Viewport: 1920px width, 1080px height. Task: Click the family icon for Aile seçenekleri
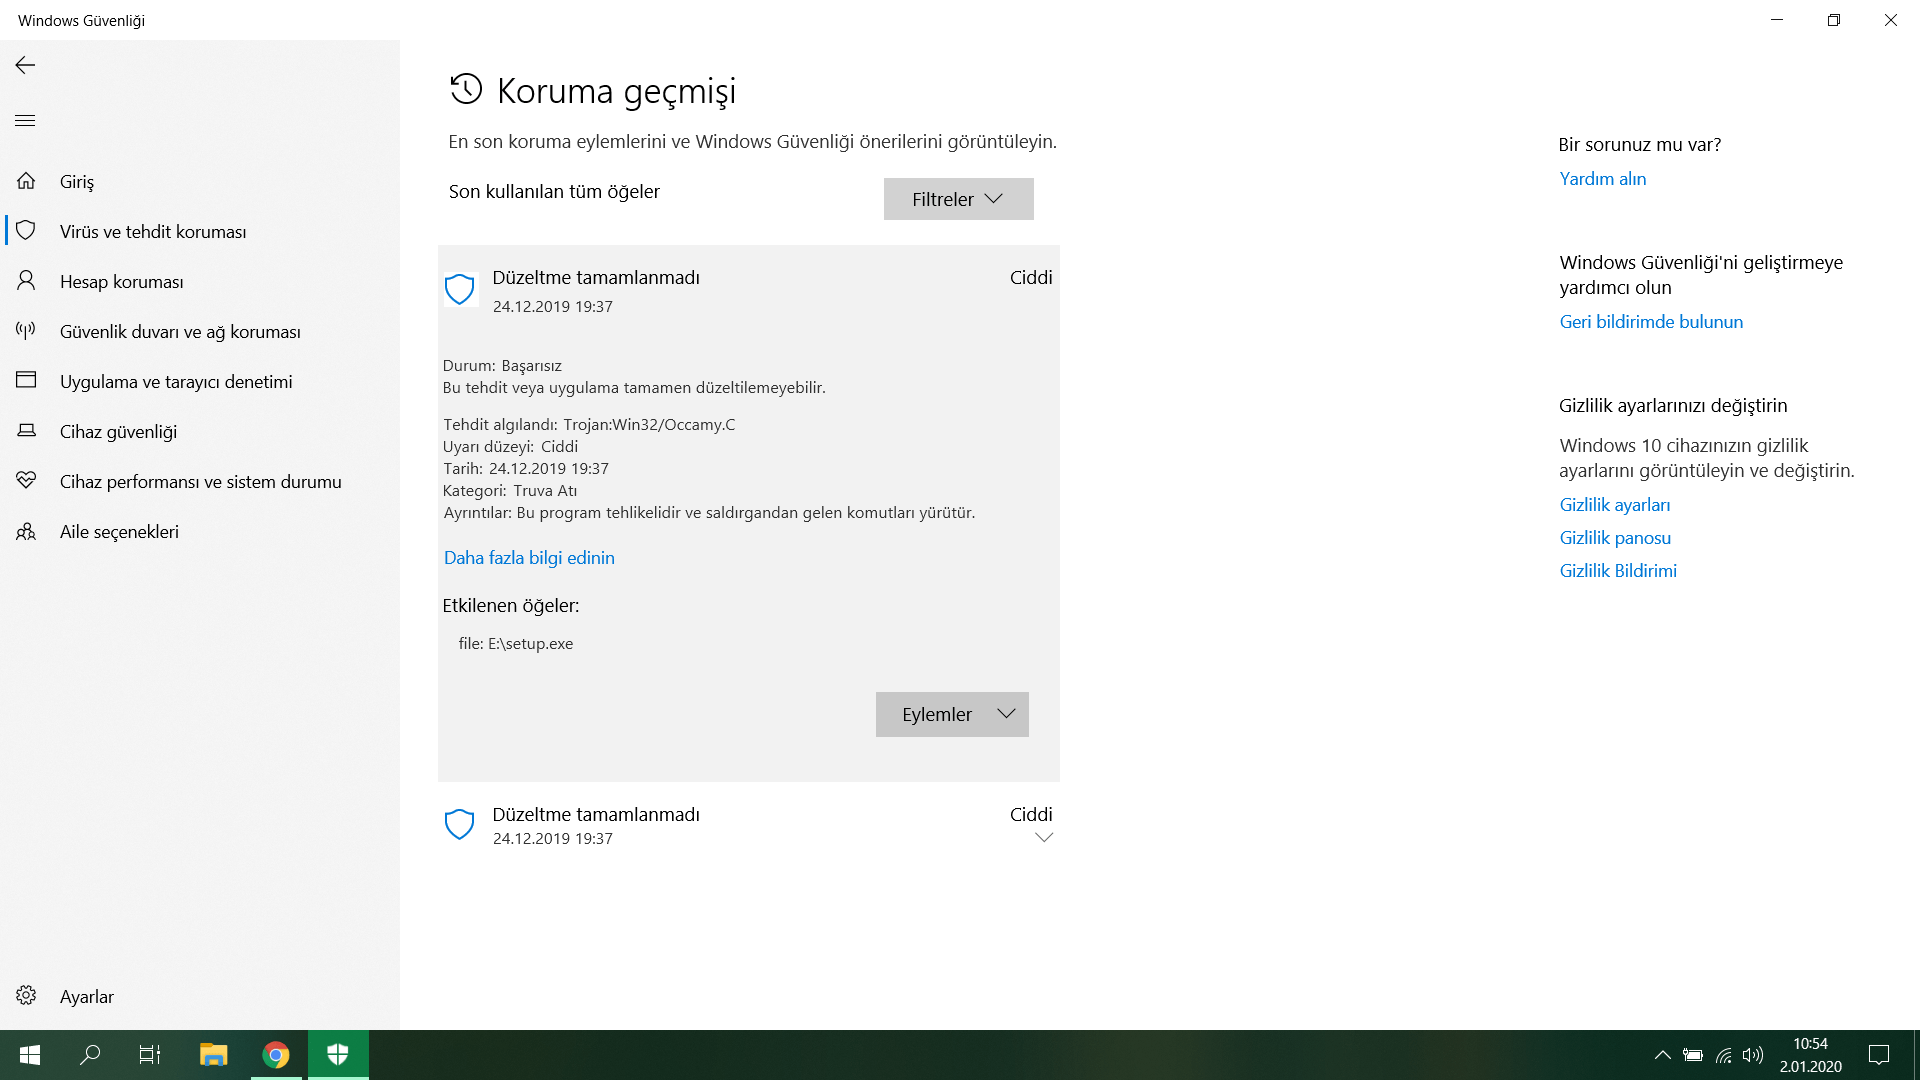pos(26,531)
